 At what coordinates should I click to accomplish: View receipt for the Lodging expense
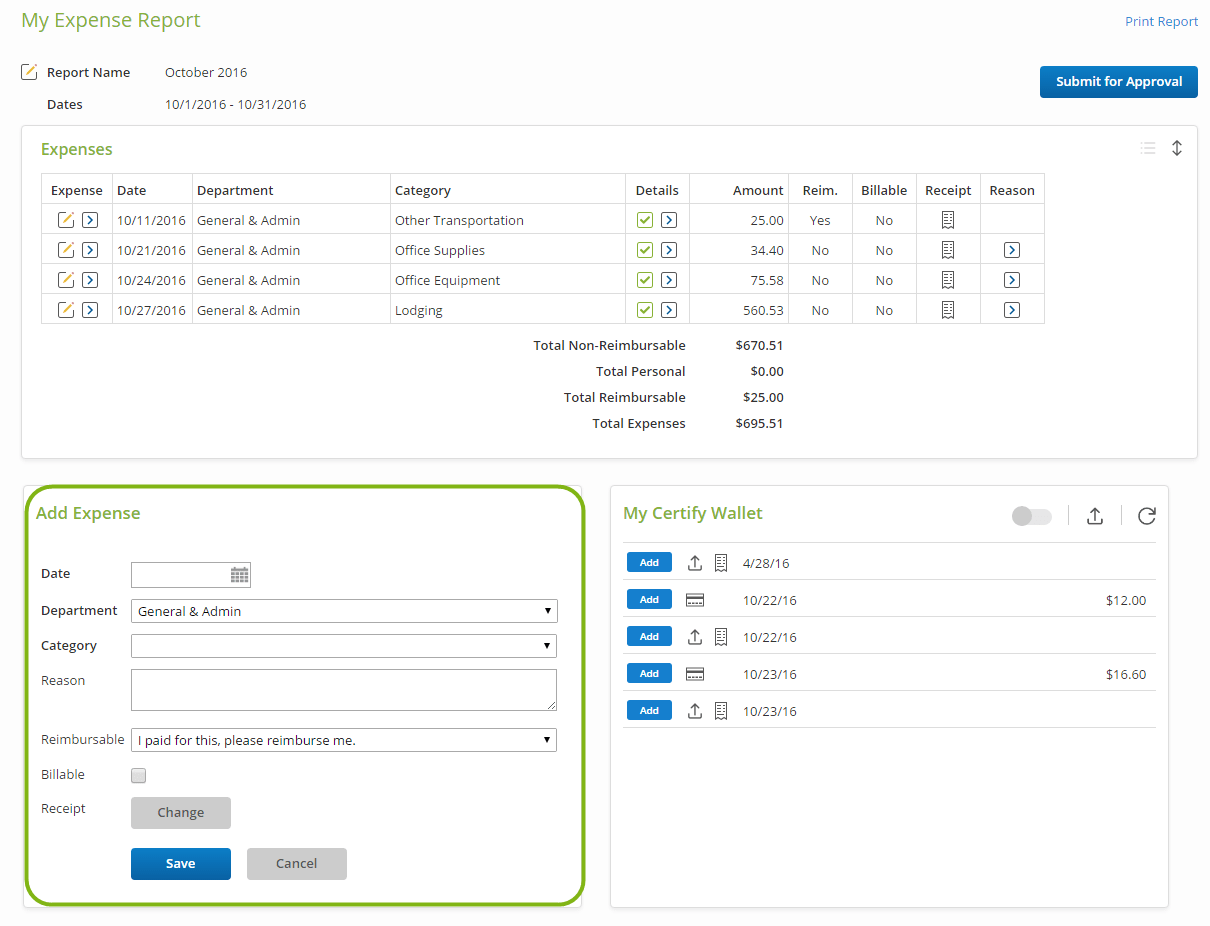coord(948,310)
